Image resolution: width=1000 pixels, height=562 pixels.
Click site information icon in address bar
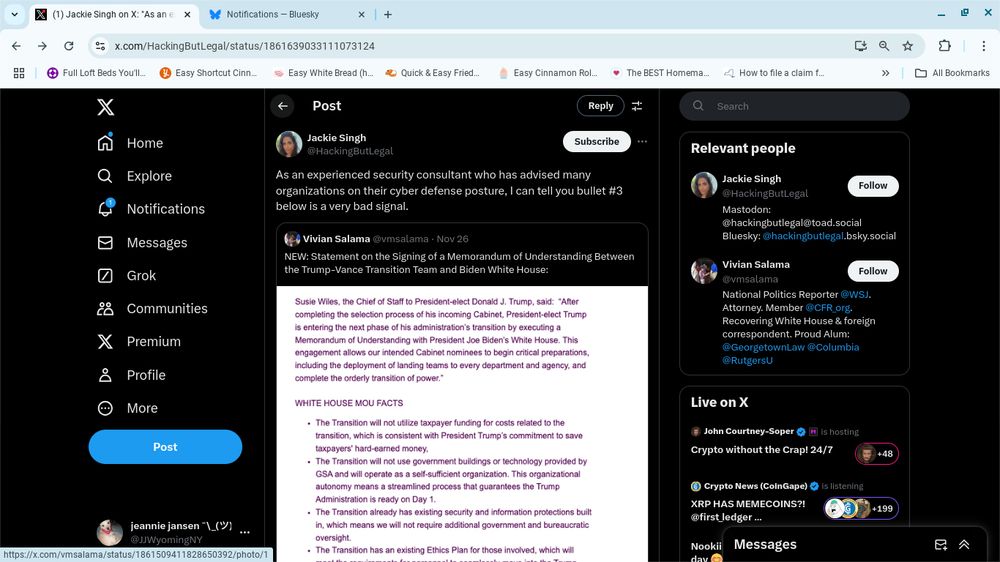(100, 46)
